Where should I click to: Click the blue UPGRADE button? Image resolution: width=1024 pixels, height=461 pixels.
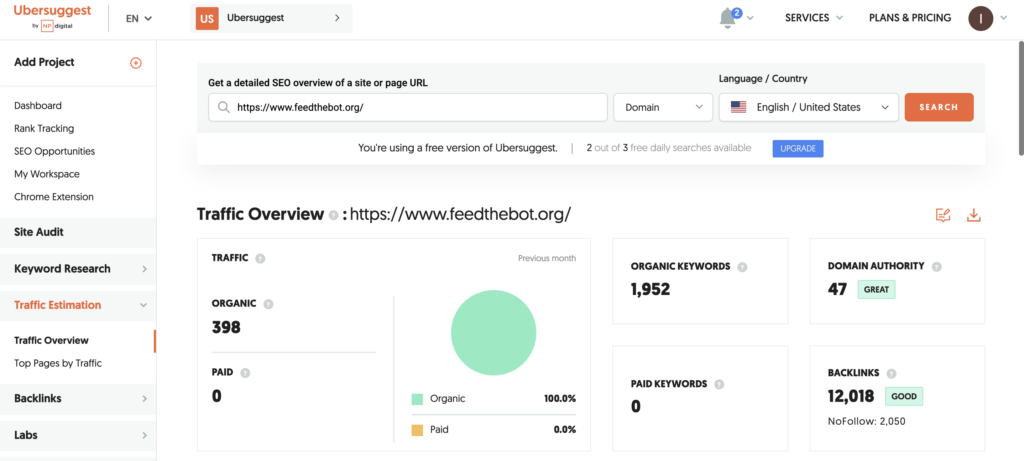click(x=798, y=148)
